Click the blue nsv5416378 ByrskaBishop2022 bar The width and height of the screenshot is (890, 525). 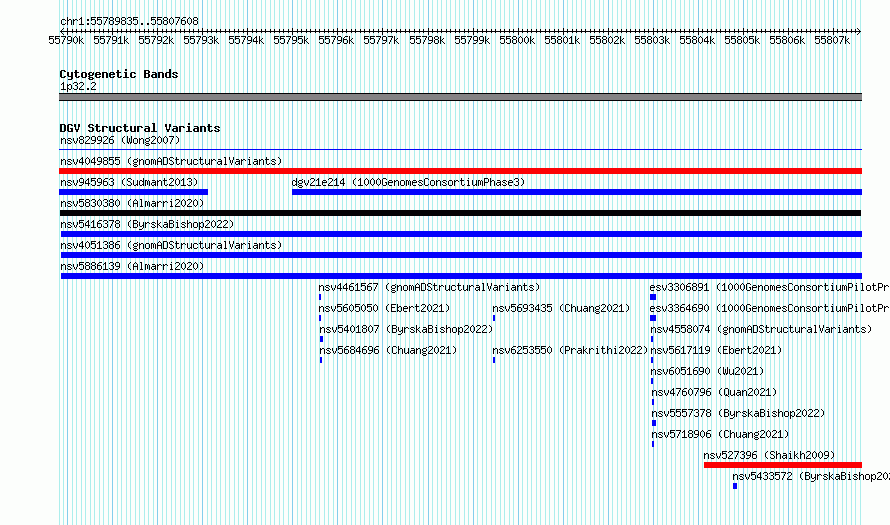click(461, 234)
